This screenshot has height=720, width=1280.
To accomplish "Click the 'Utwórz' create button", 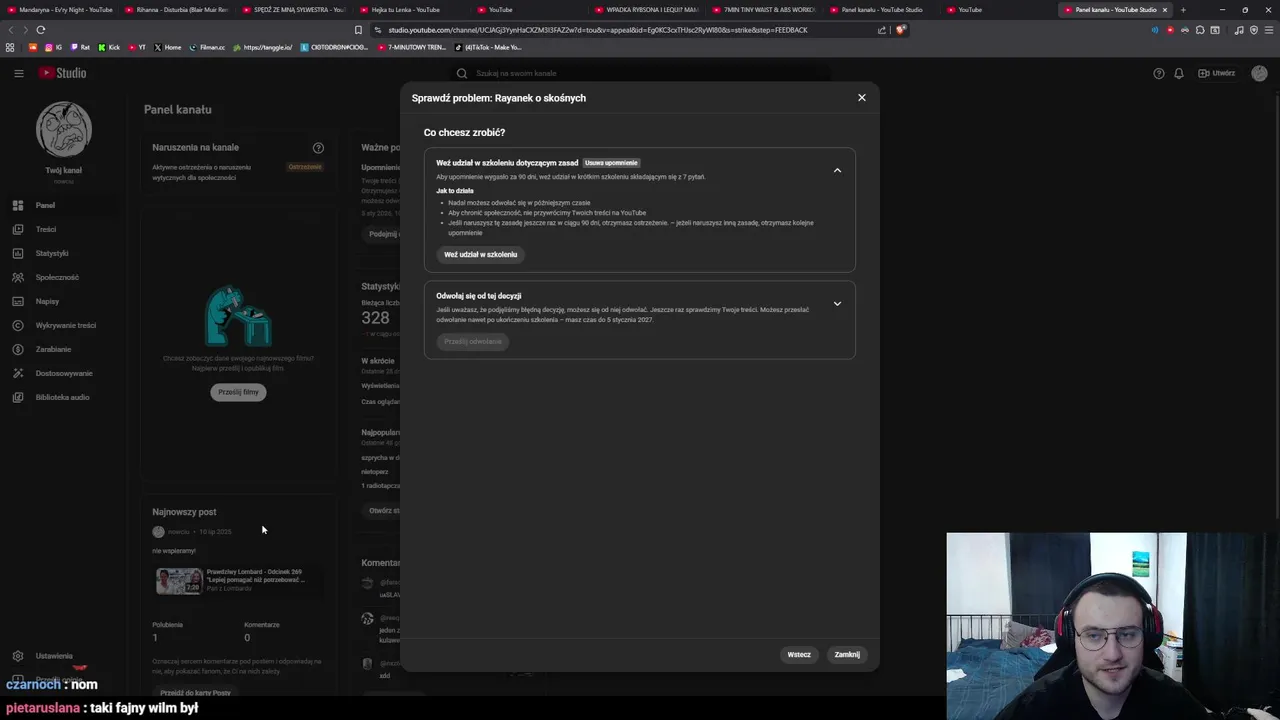I will click(x=1217, y=73).
